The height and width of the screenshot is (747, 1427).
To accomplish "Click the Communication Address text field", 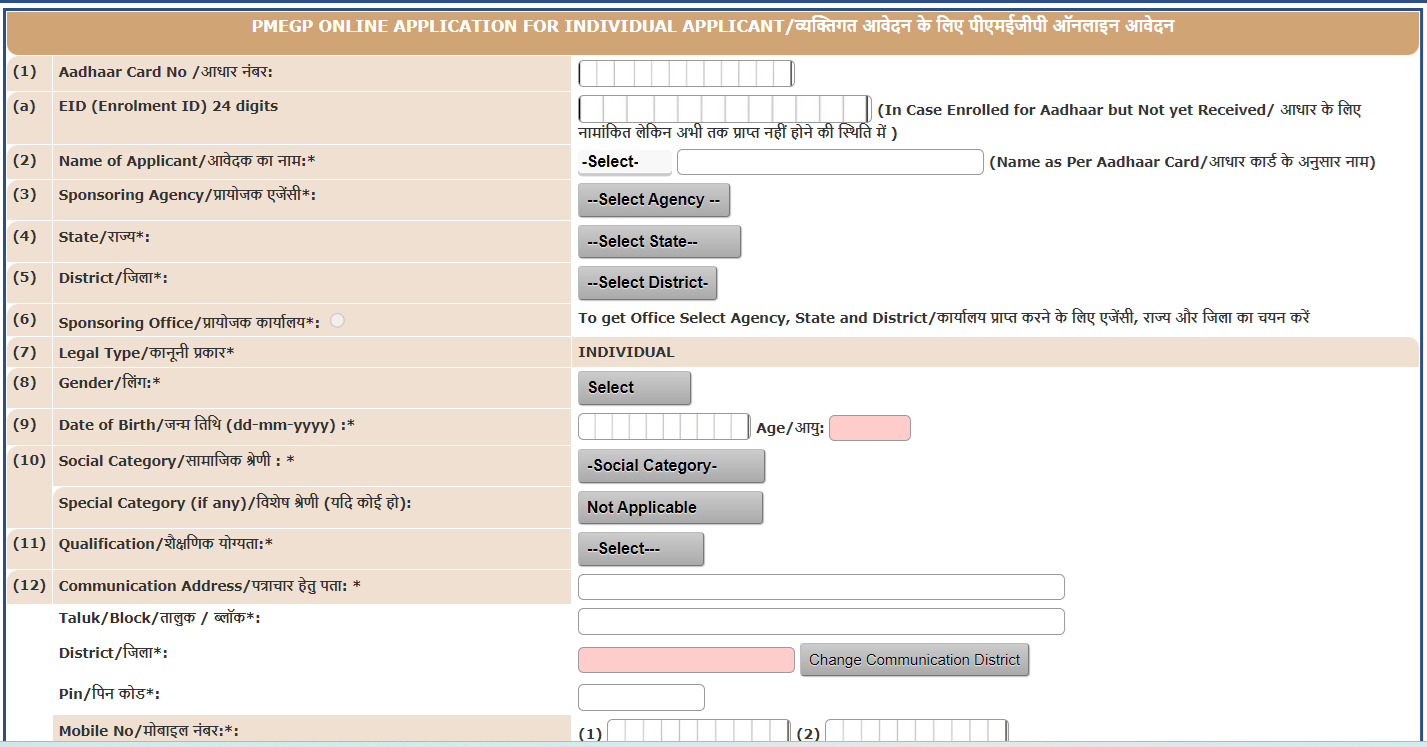I will pos(821,587).
